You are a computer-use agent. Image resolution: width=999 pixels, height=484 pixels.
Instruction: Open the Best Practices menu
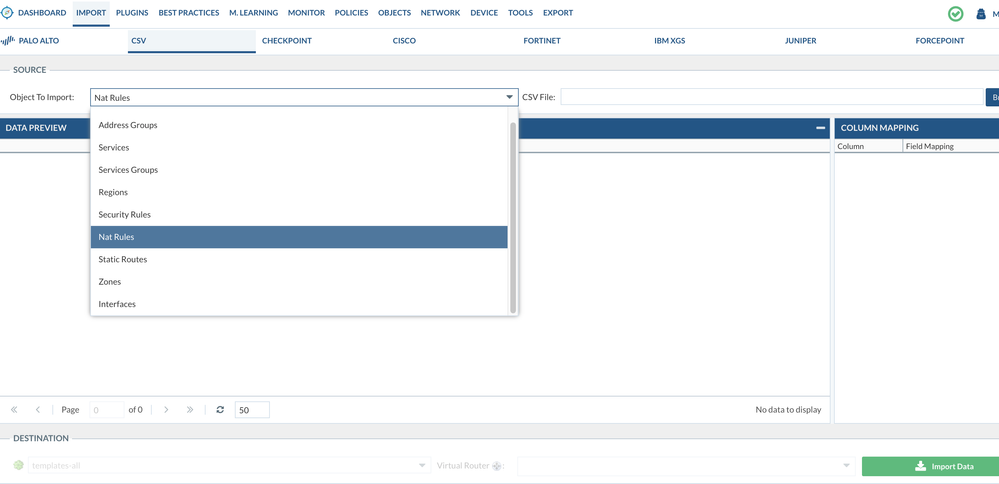189,13
